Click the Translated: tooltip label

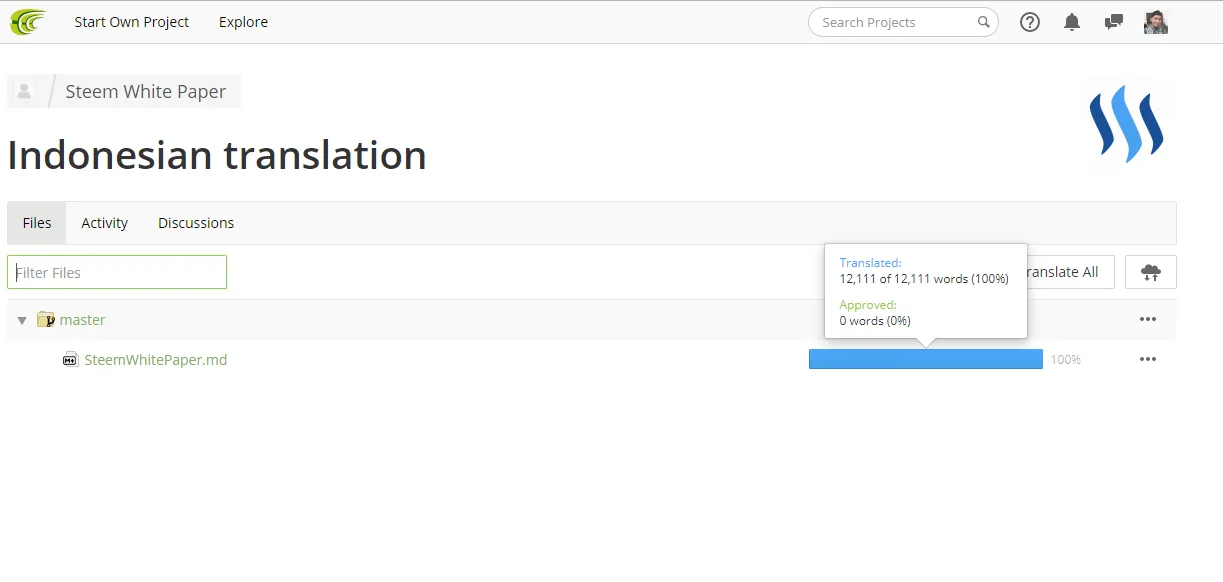coord(870,263)
